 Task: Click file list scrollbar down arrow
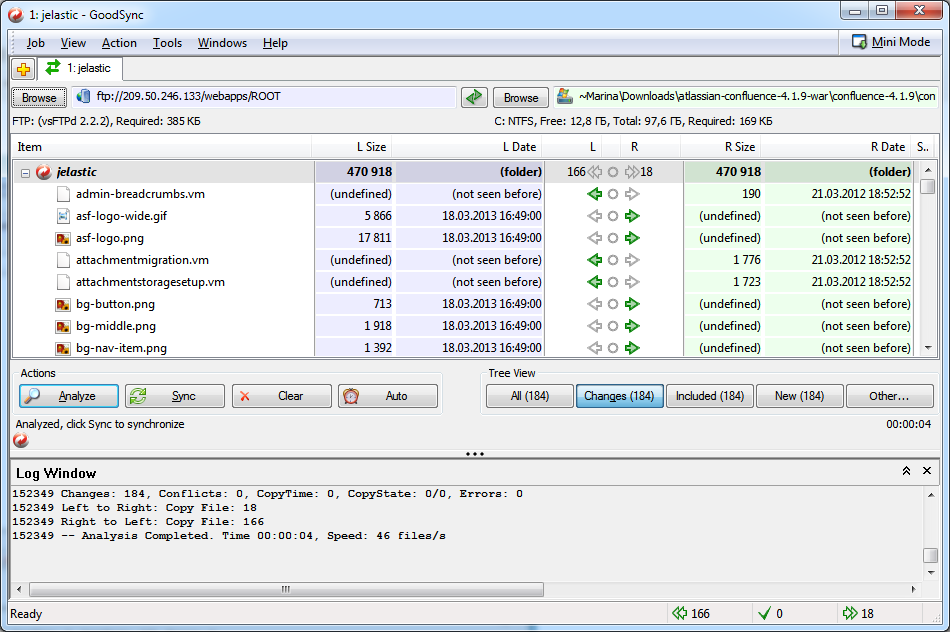(x=928, y=348)
